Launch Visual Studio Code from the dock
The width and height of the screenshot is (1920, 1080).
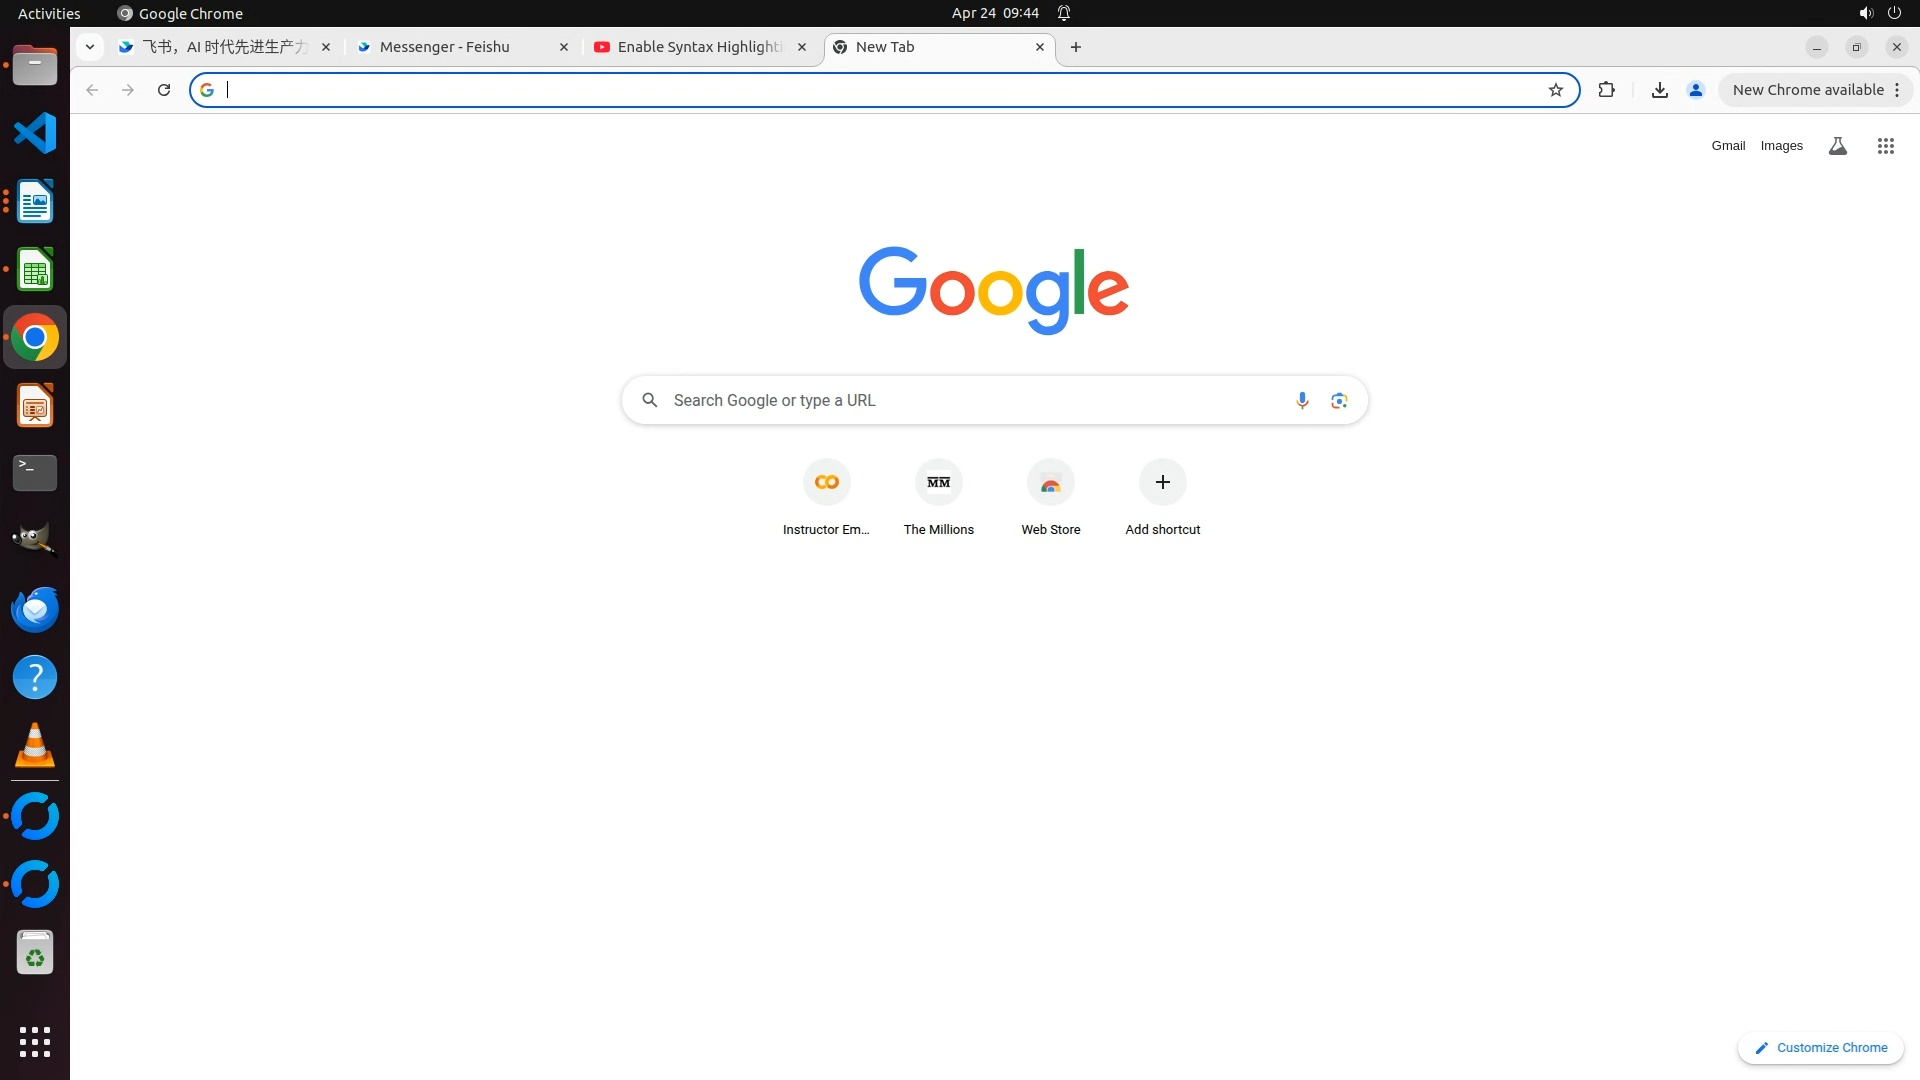coord(35,133)
